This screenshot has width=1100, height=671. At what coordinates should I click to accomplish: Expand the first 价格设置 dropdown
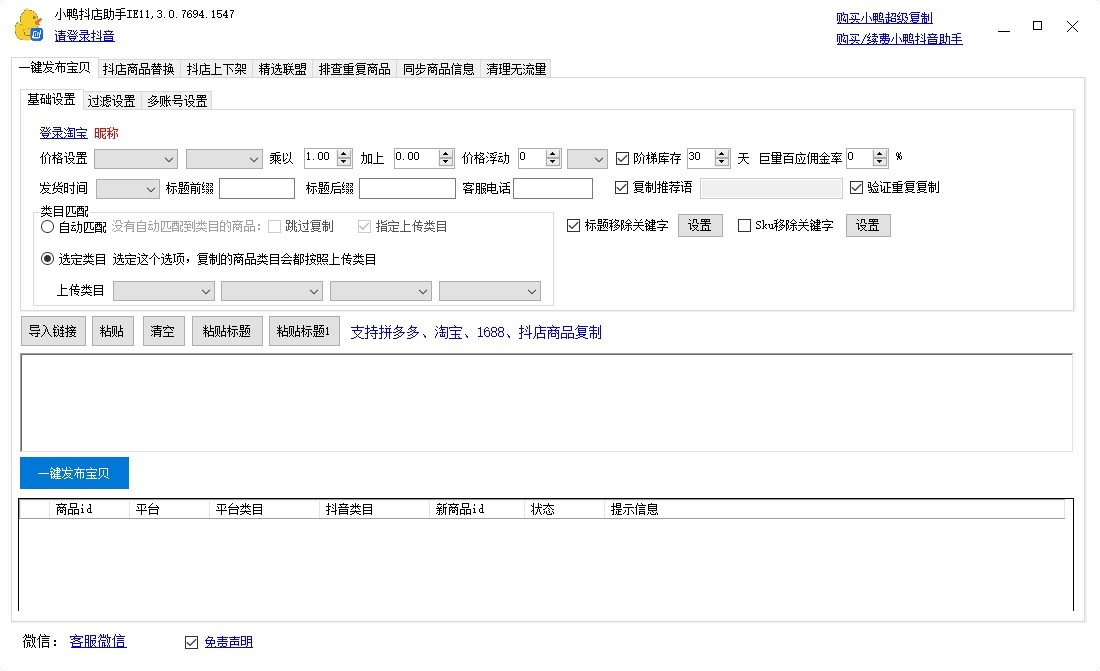coord(135,159)
